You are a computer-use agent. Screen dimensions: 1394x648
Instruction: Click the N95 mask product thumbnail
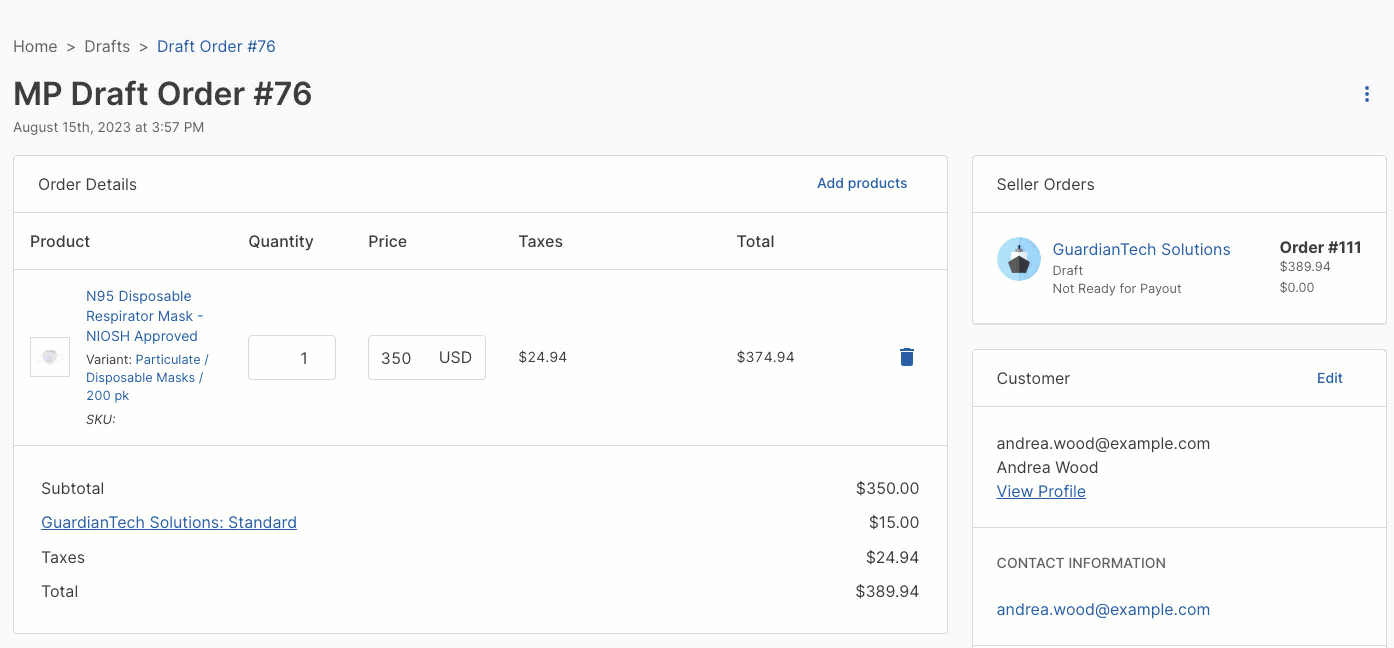click(50, 357)
